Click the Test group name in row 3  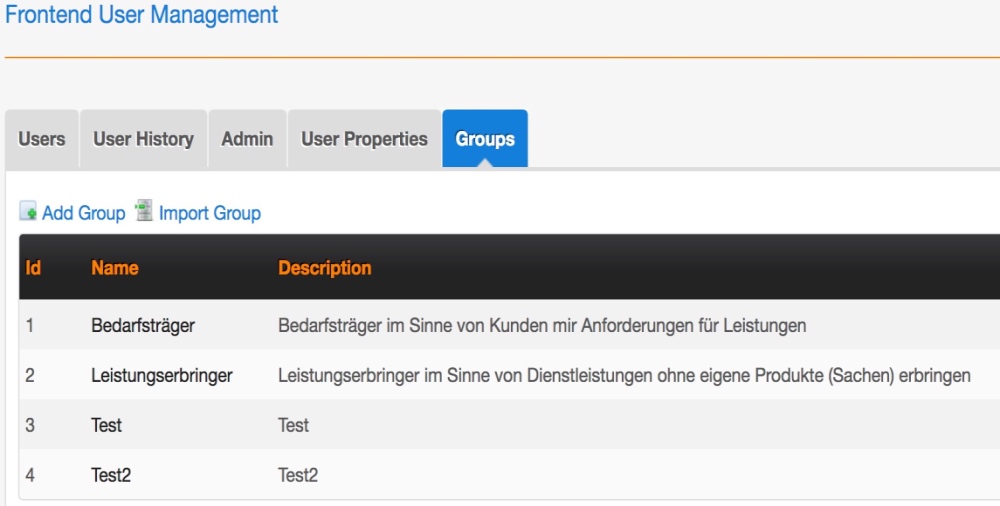point(106,426)
